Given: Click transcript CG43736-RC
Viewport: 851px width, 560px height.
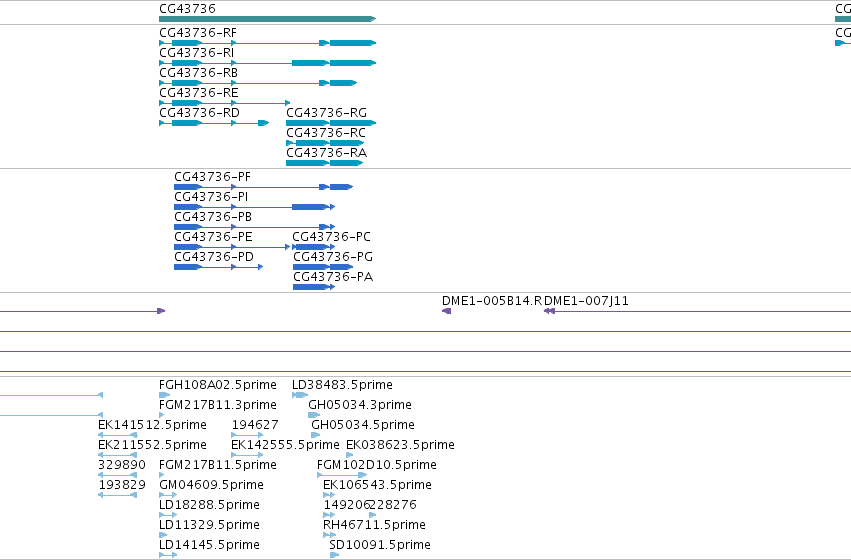Looking at the screenshot, I should point(325,143).
